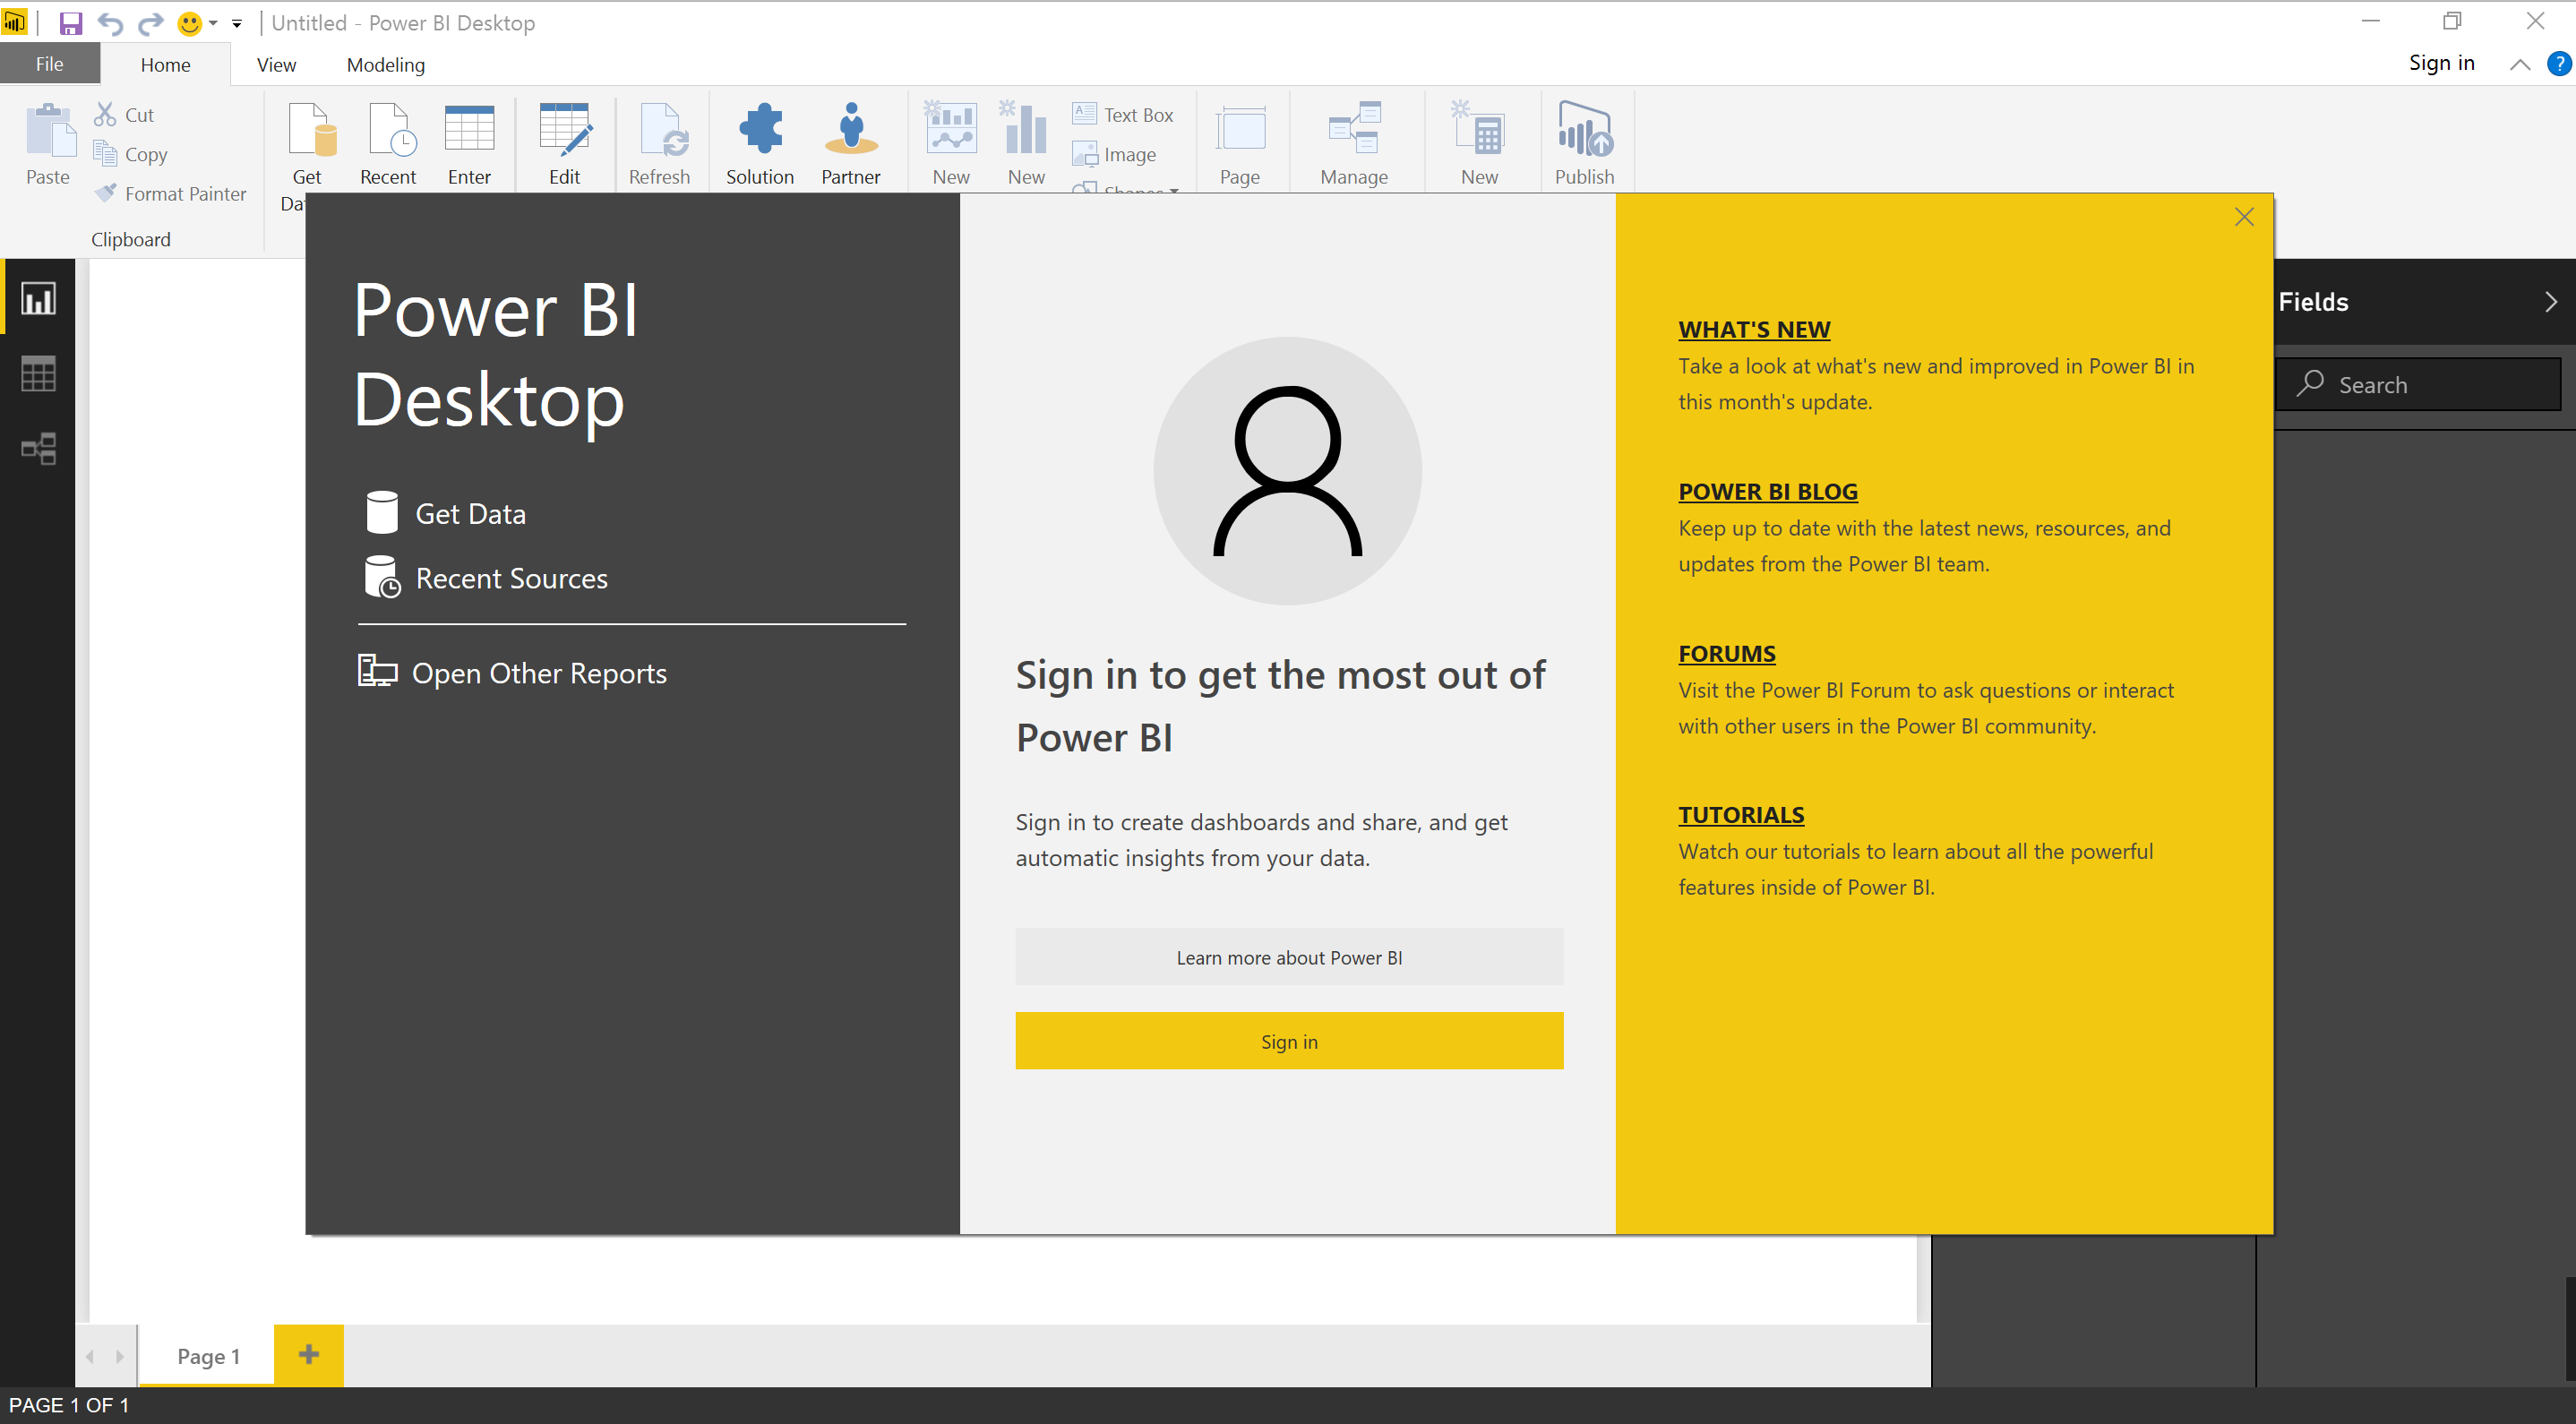This screenshot has height=1424, width=2576.
Task: Insert an Image from the ribbon
Action: point(1114,154)
